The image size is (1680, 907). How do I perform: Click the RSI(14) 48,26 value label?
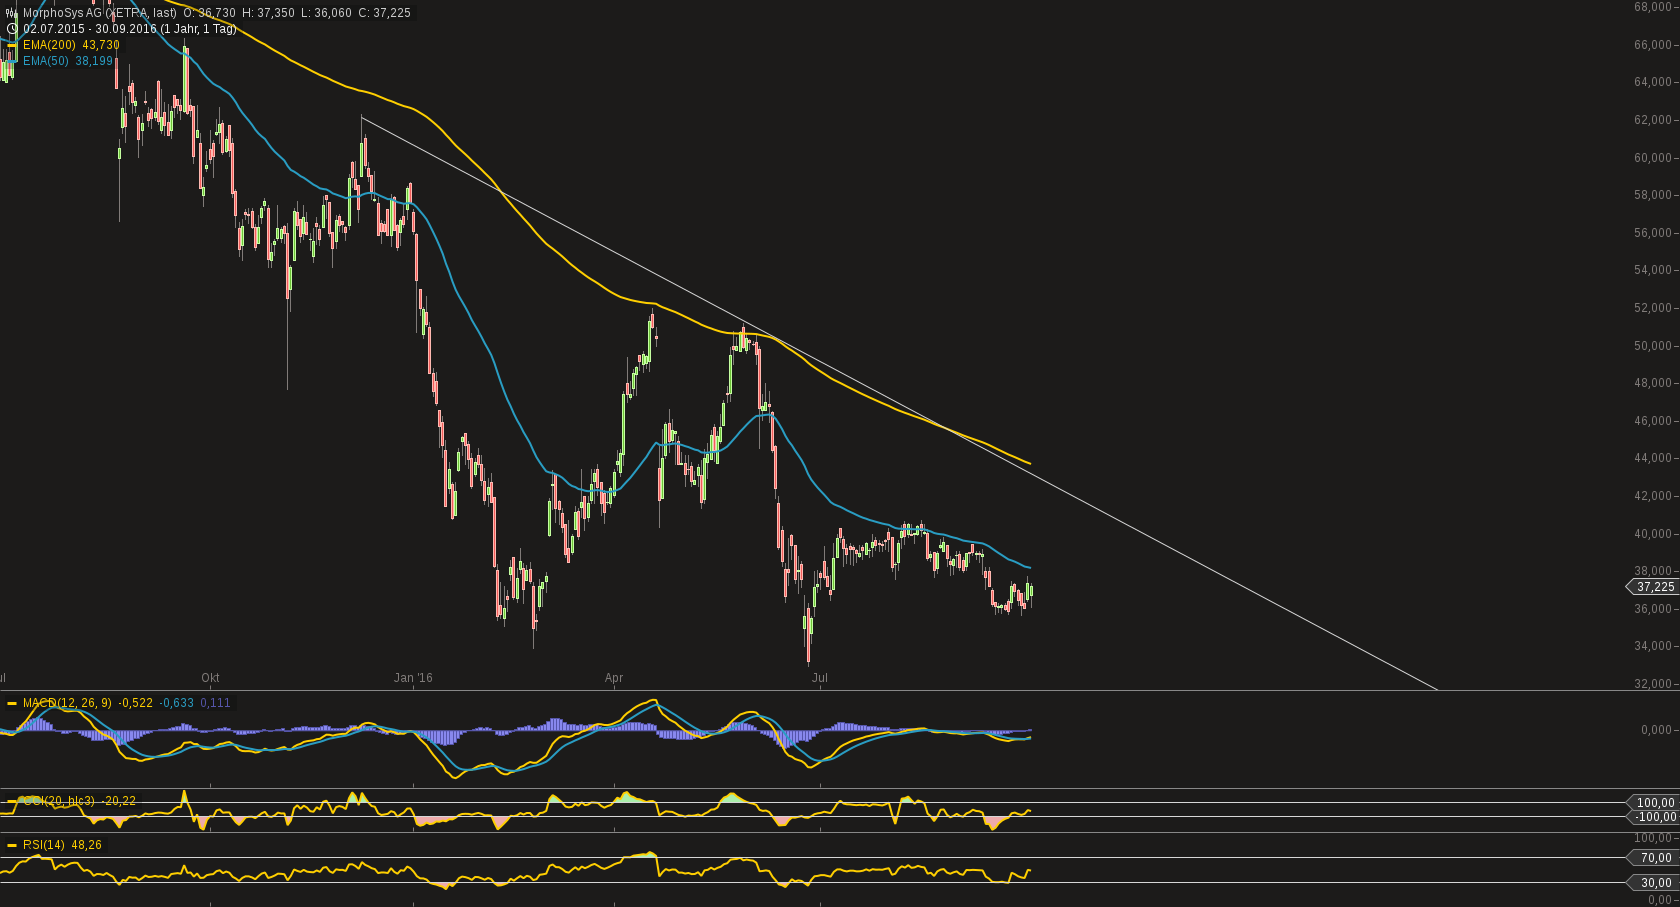click(x=60, y=845)
